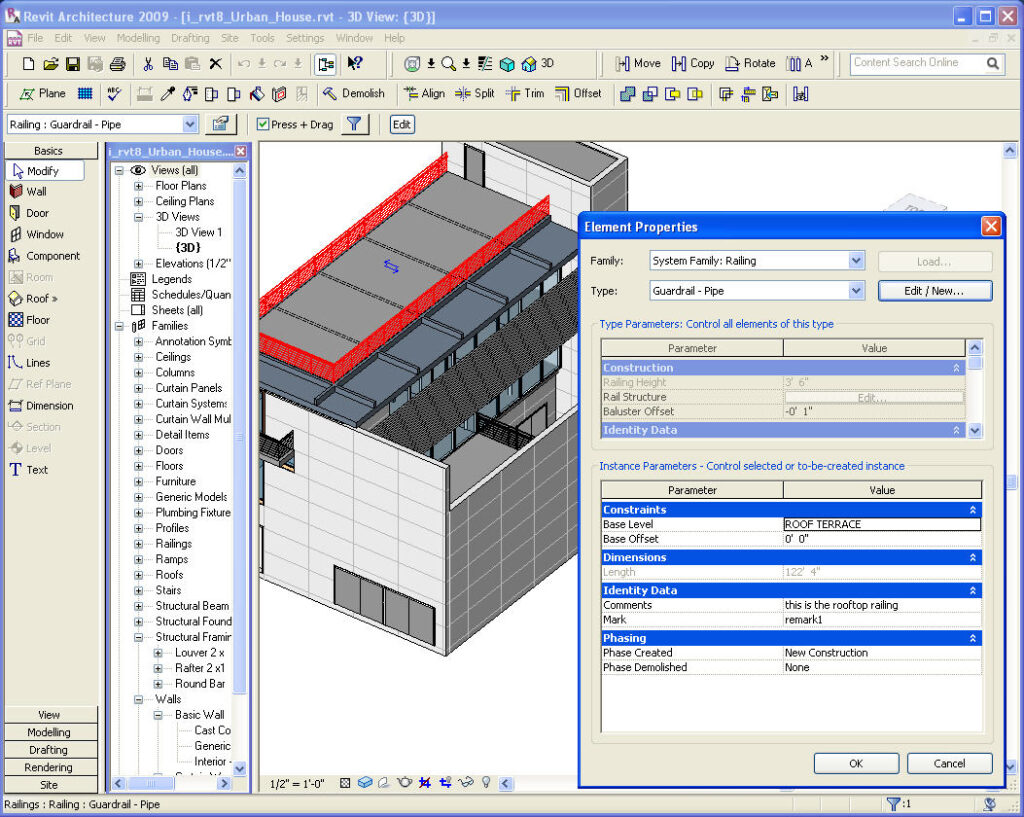Expand the Railings family node
Screen dimensions: 1024x817
(x=138, y=544)
